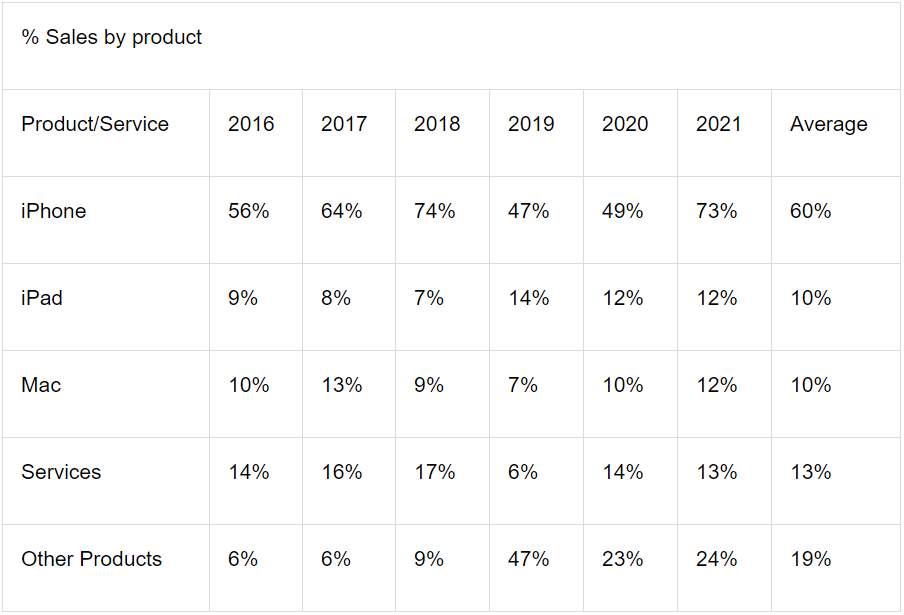
Task: Click Services' 2018 value of 17%
Action: click(435, 473)
